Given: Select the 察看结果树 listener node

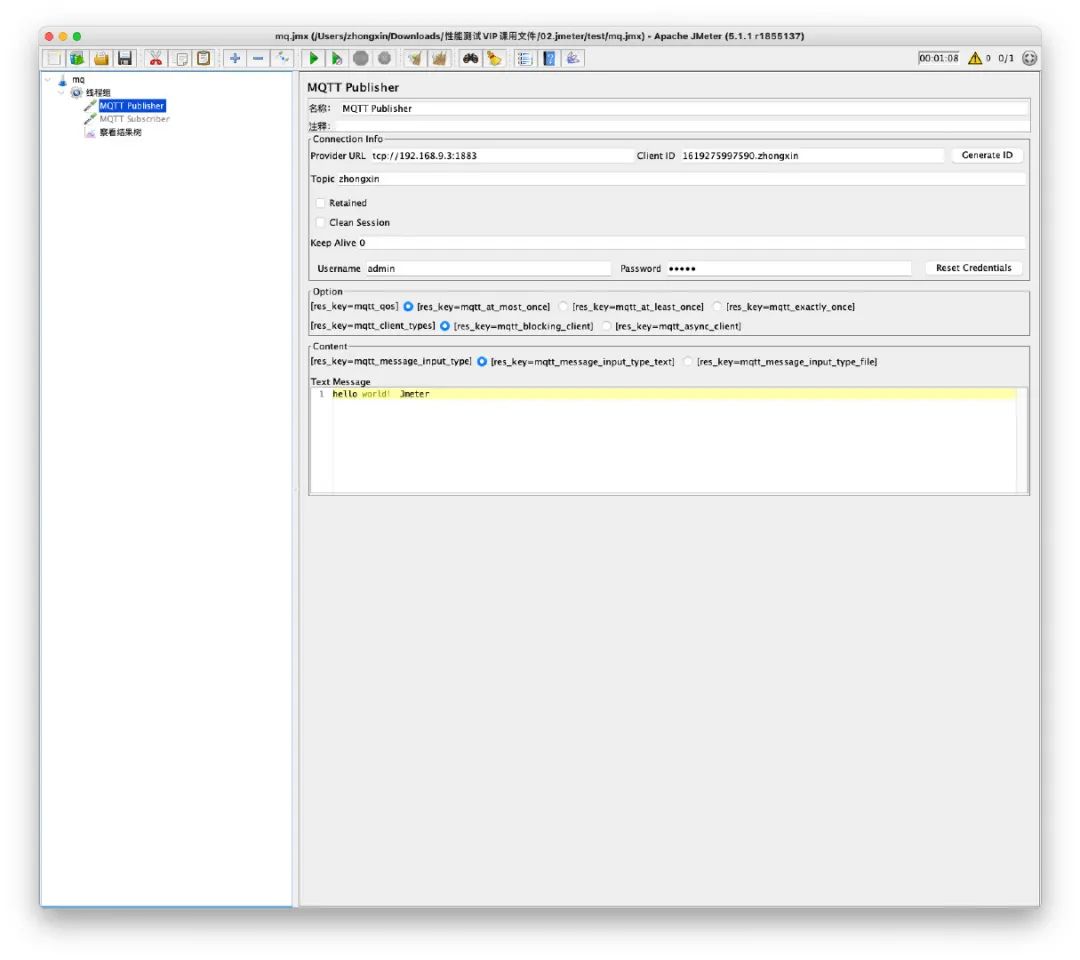Looking at the screenshot, I should (121, 132).
